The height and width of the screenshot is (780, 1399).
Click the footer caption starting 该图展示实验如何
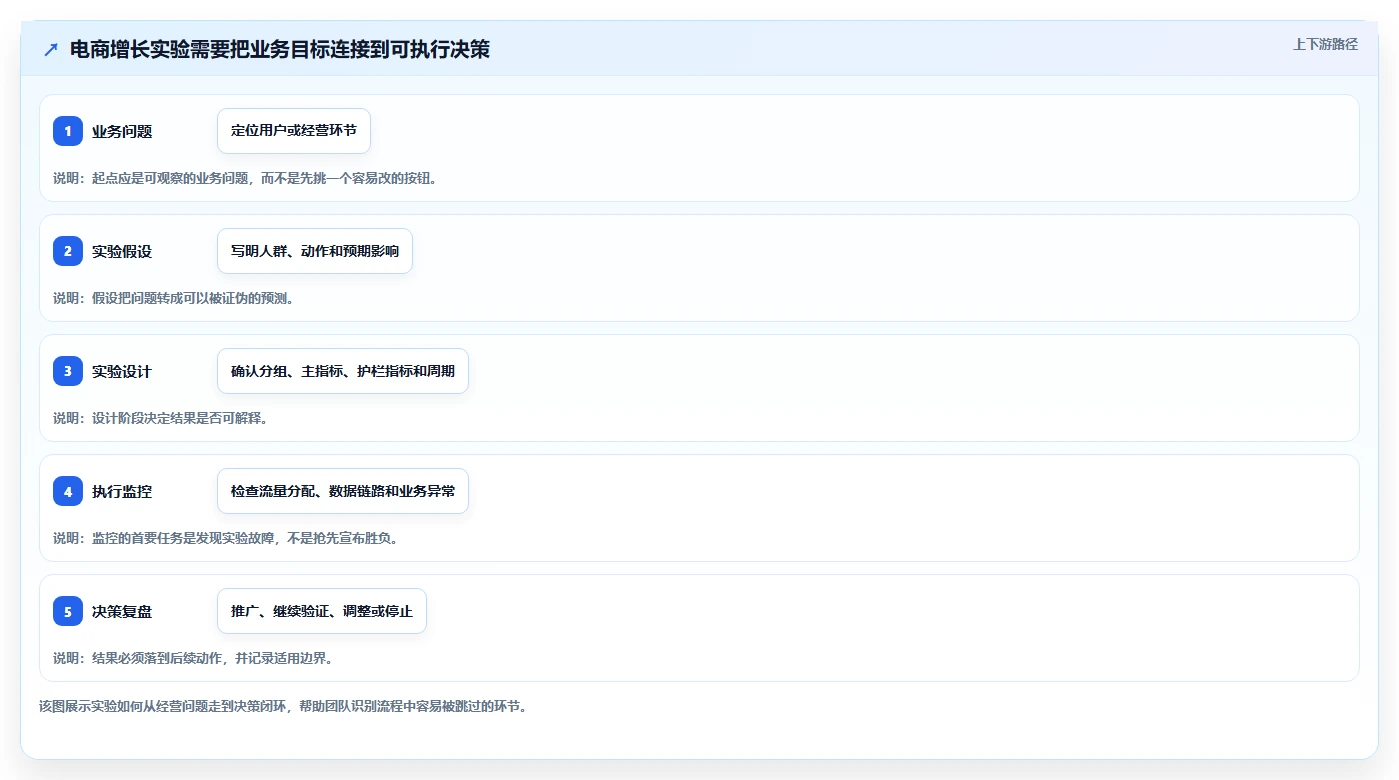283,706
